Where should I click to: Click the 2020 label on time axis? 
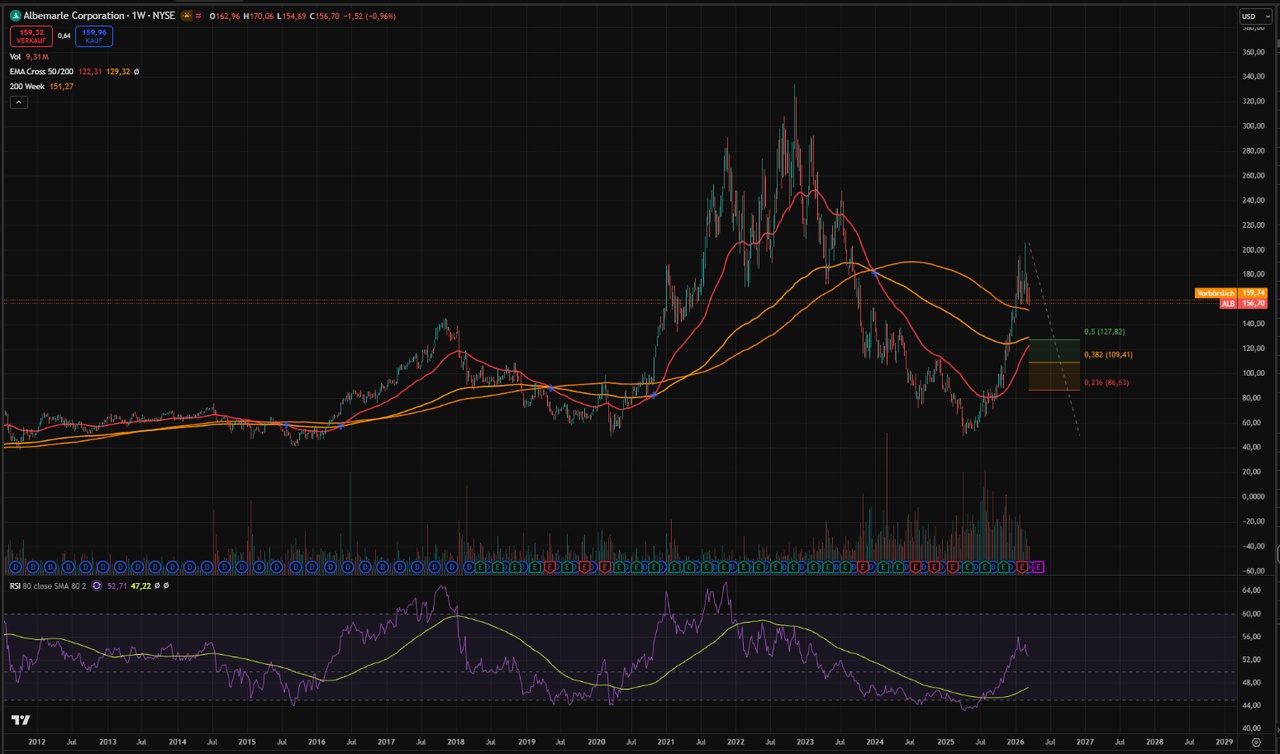pos(596,743)
